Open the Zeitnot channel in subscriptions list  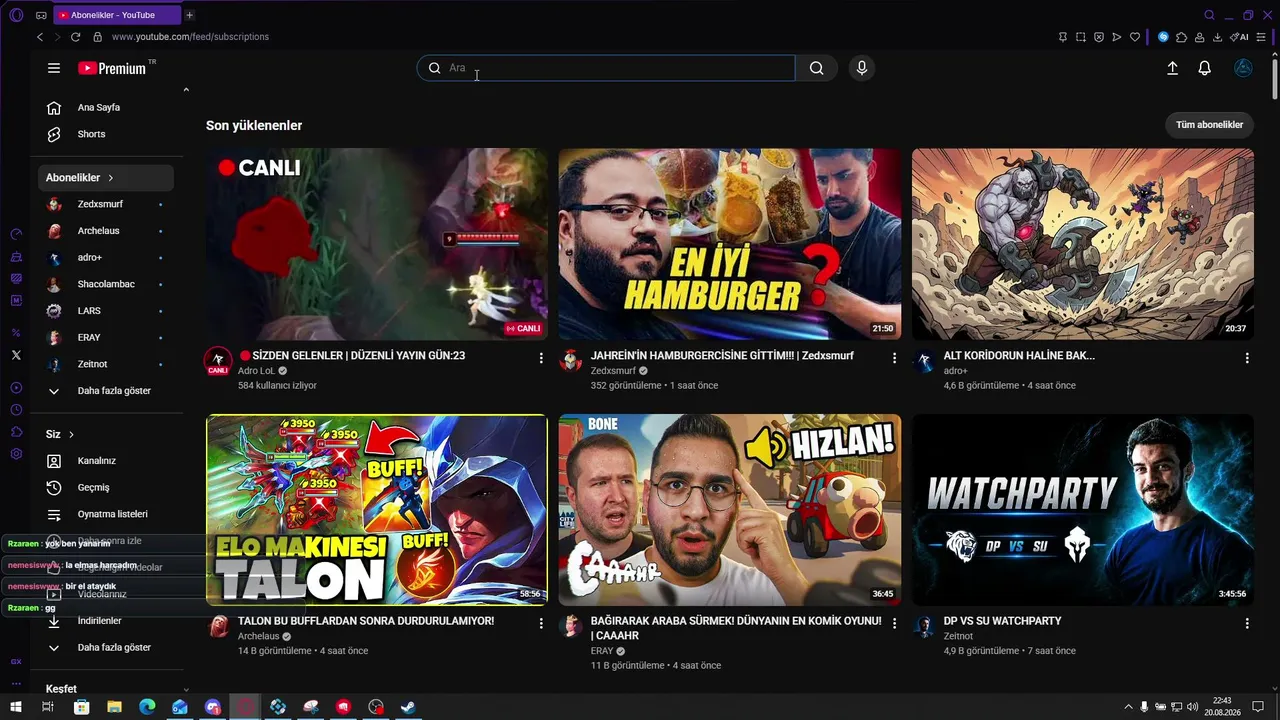pos(106,364)
